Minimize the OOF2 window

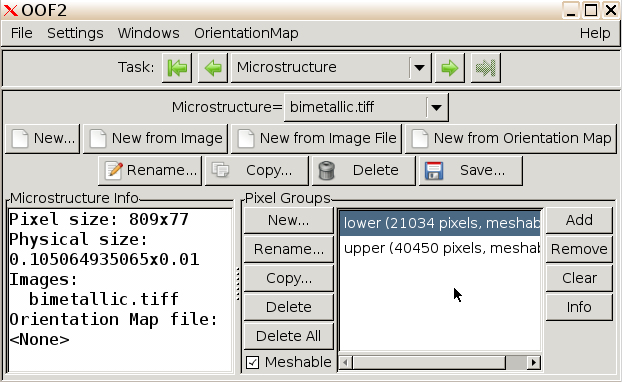(571, 10)
